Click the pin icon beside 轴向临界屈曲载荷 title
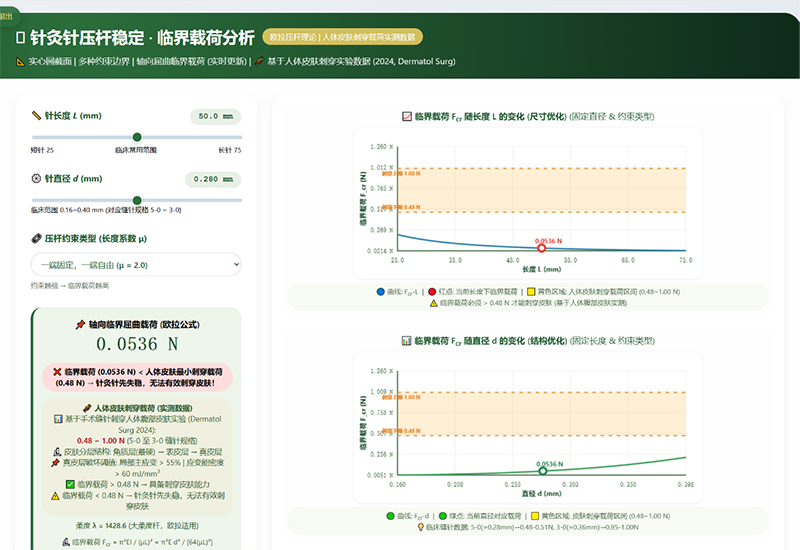 pyautogui.click(x=80, y=324)
